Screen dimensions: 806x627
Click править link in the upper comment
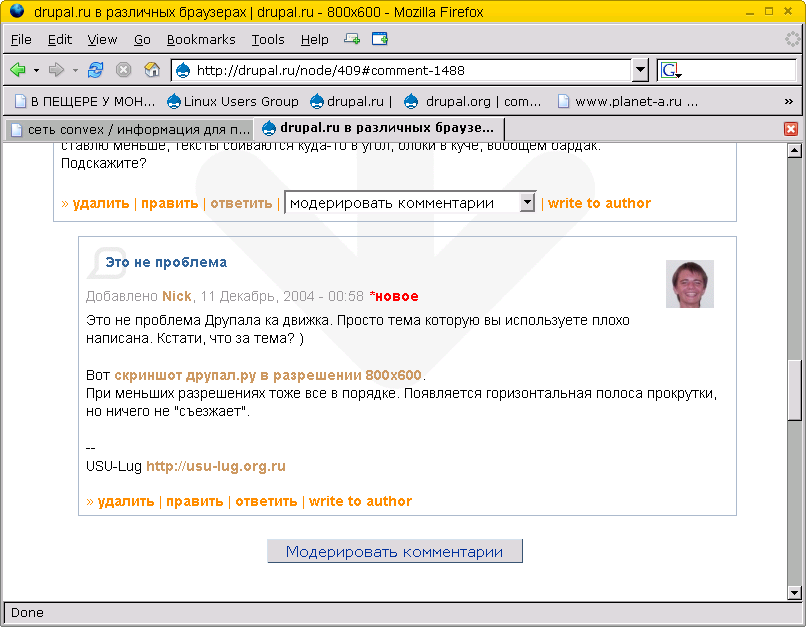point(170,204)
